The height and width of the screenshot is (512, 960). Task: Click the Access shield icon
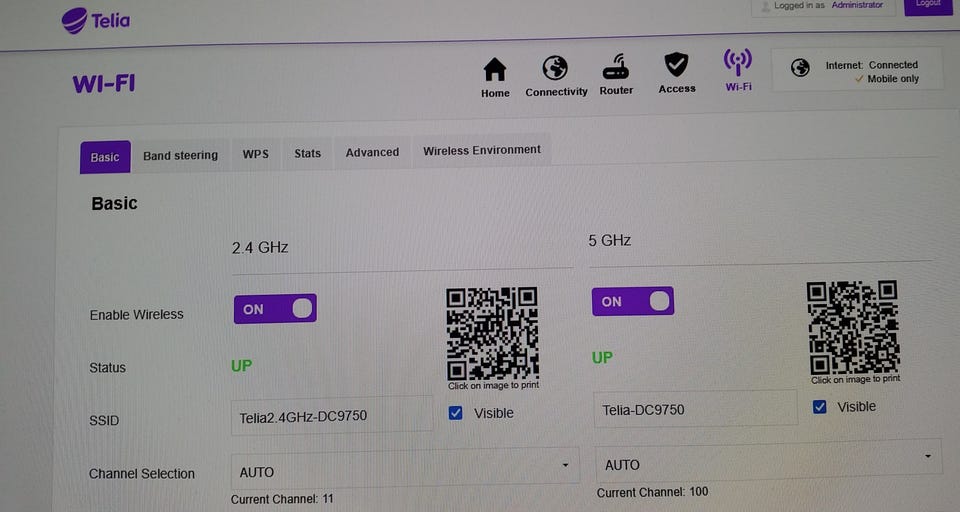[x=676, y=65]
